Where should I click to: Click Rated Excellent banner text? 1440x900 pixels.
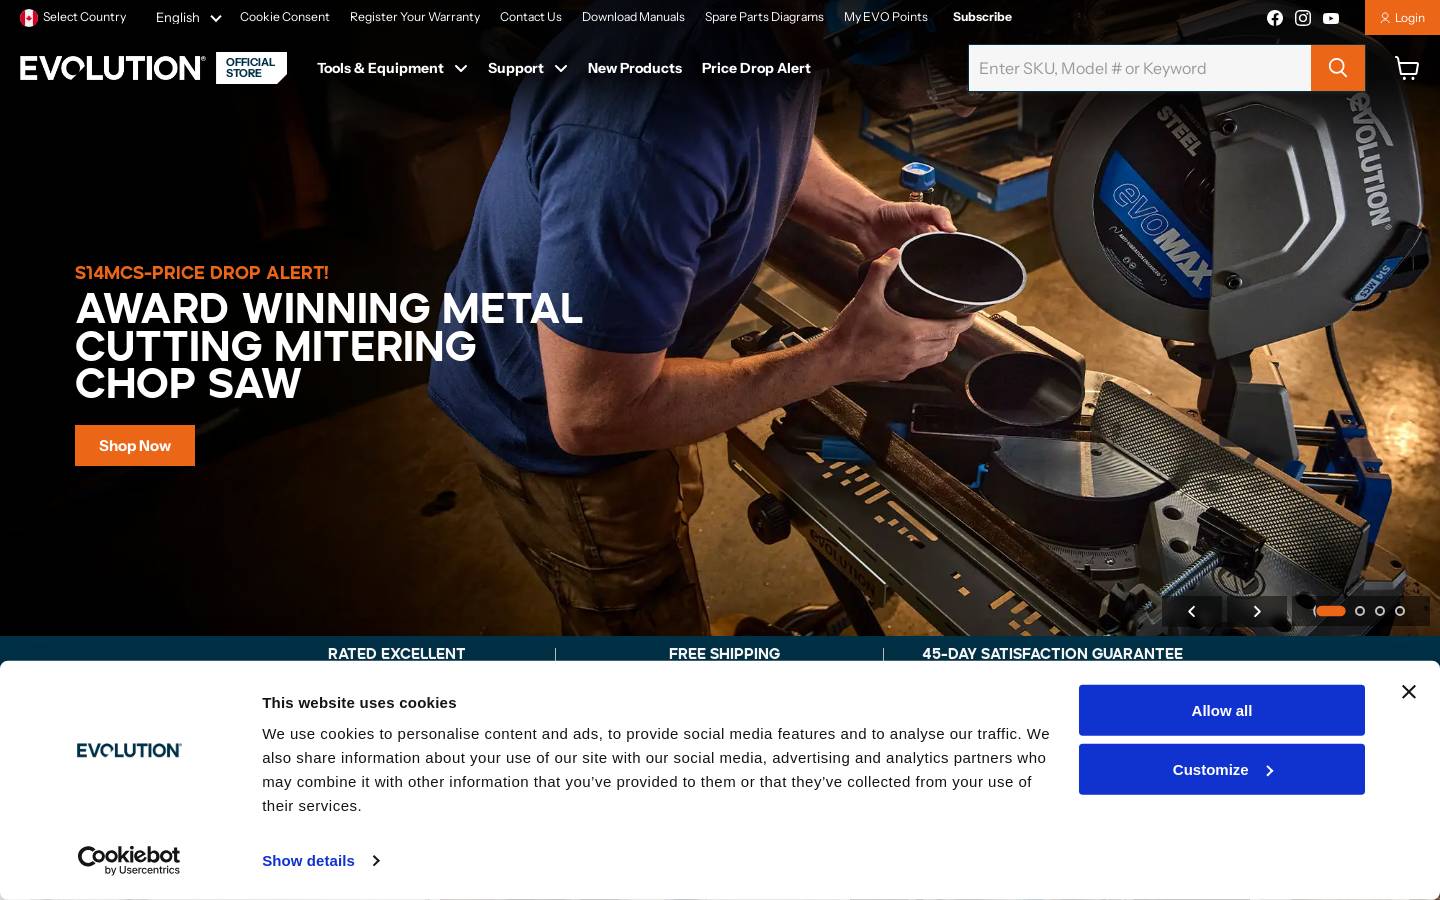tap(397, 653)
